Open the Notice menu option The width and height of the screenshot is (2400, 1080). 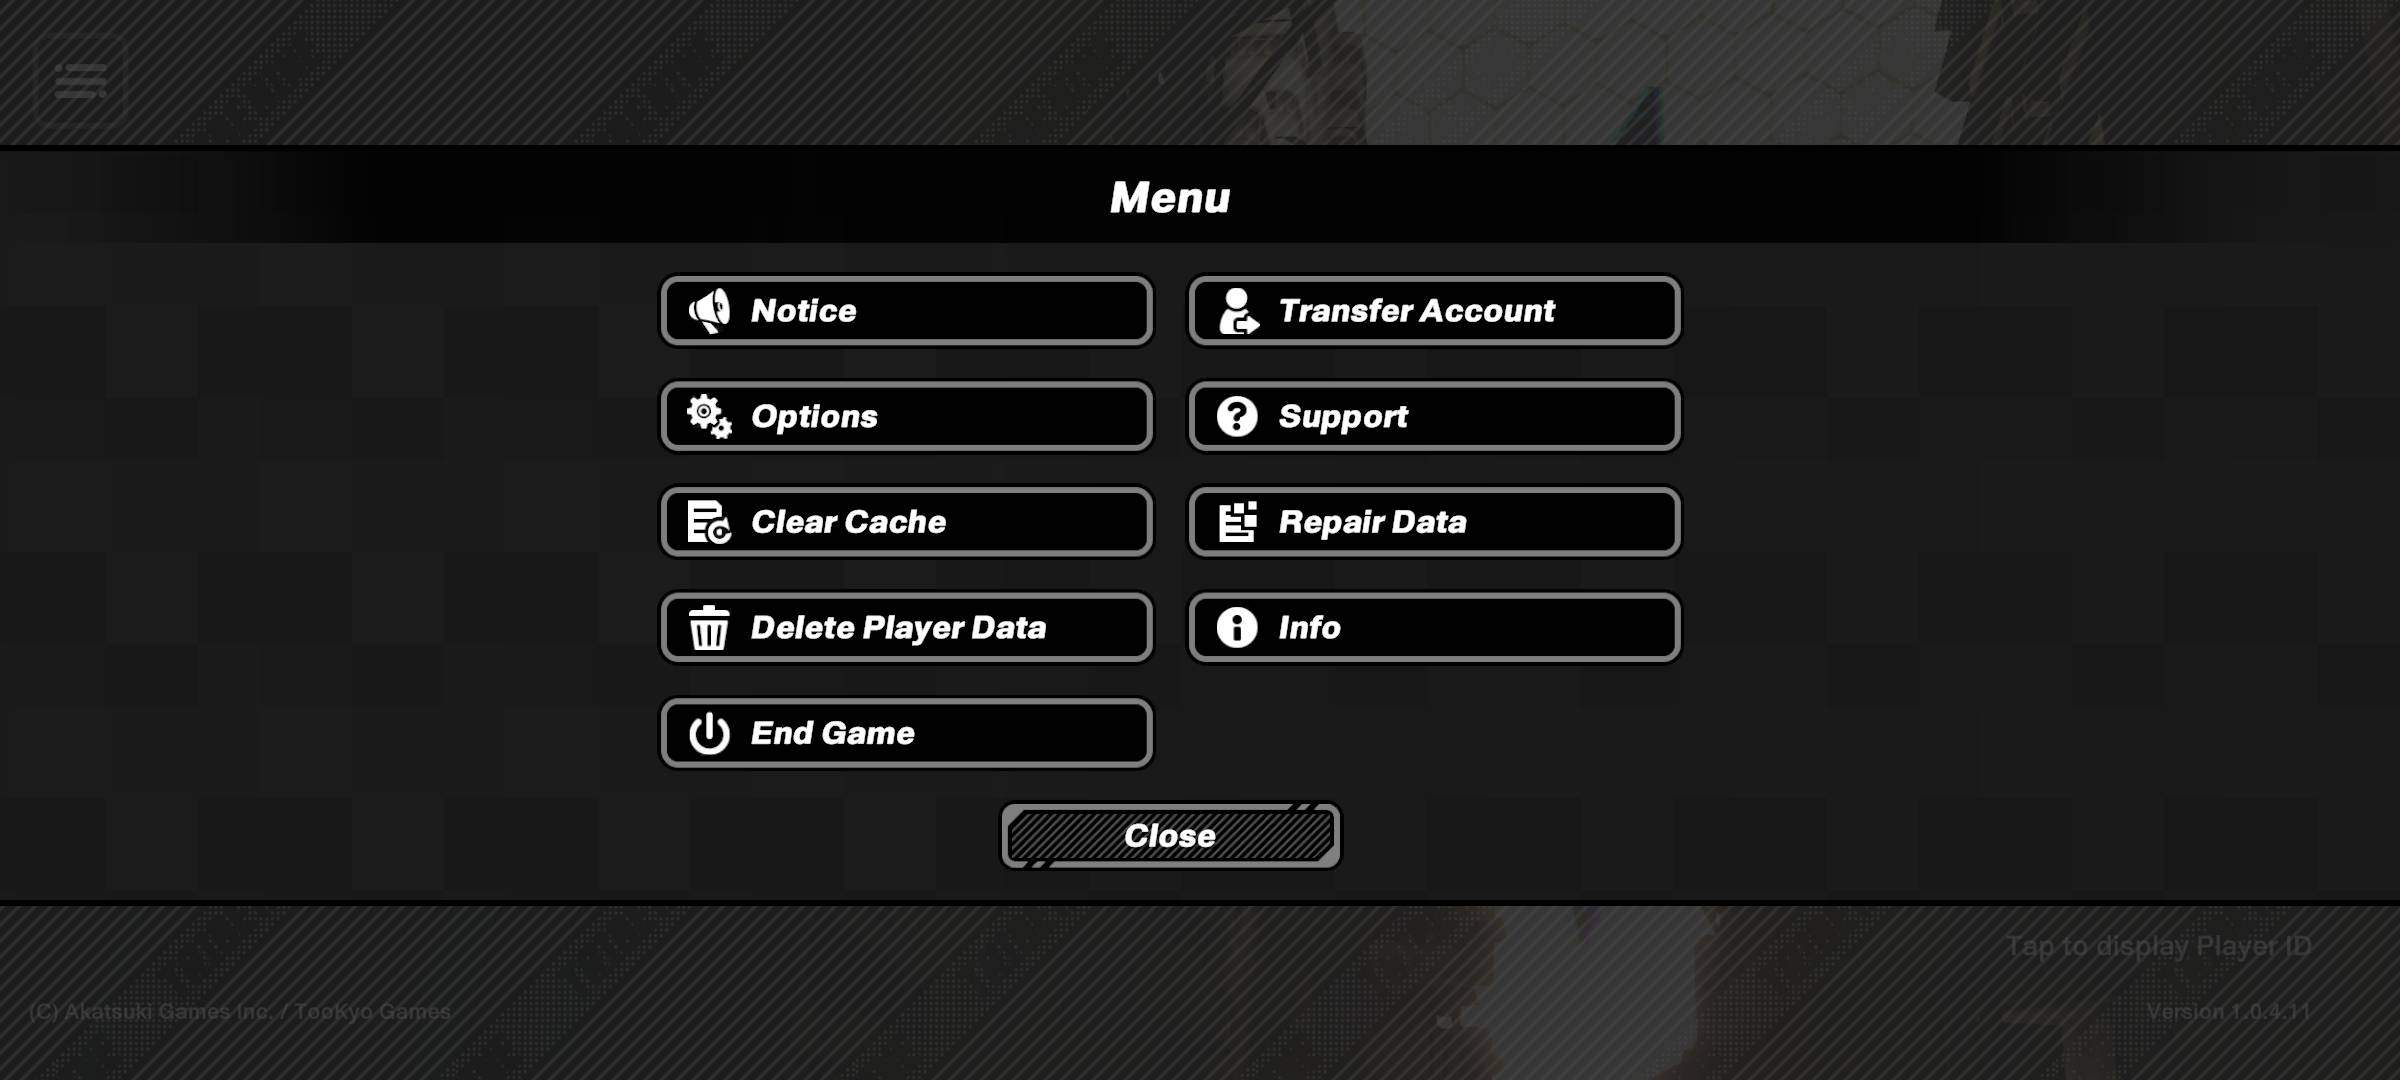[x=905, y=309]
